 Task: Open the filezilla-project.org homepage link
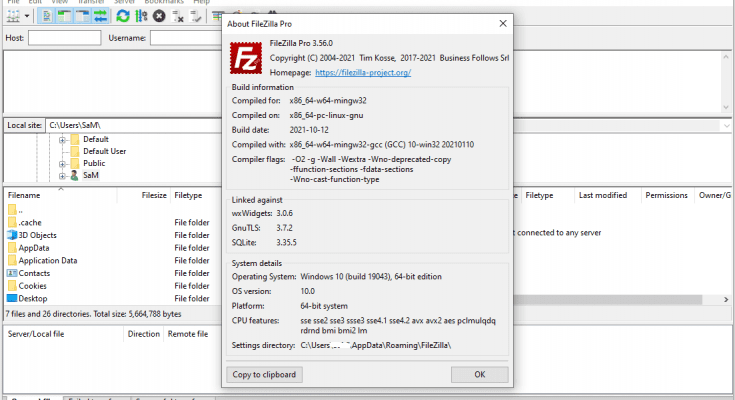363,73
